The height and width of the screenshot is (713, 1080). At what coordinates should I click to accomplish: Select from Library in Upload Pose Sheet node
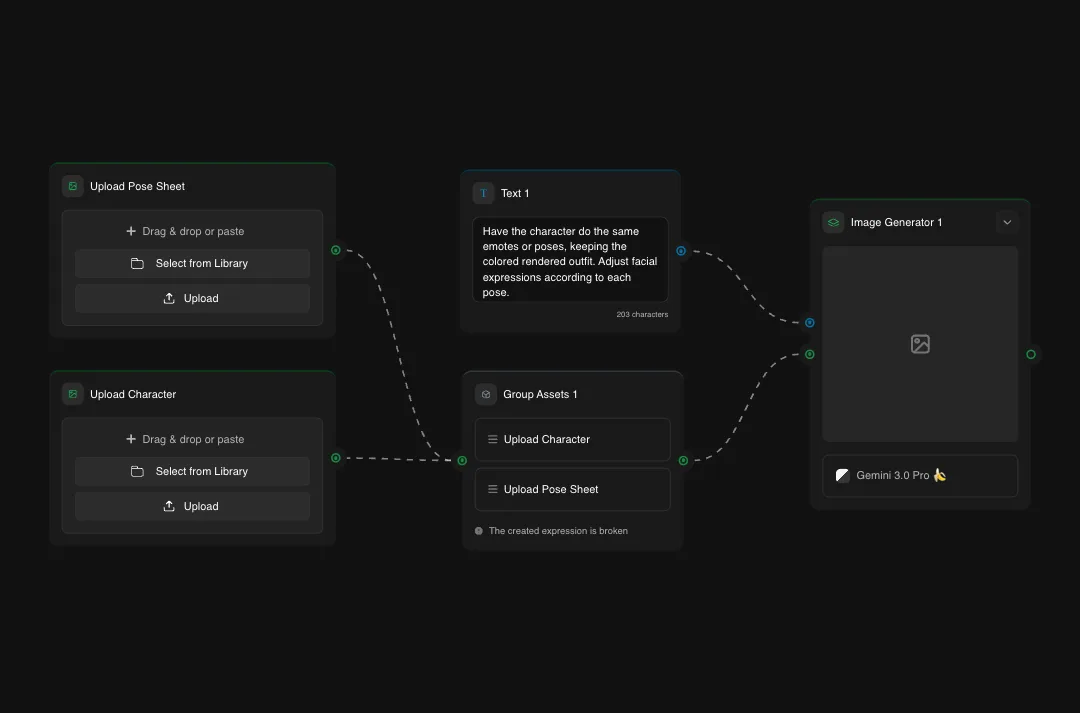pyautogui.click(x=192, y=263)
